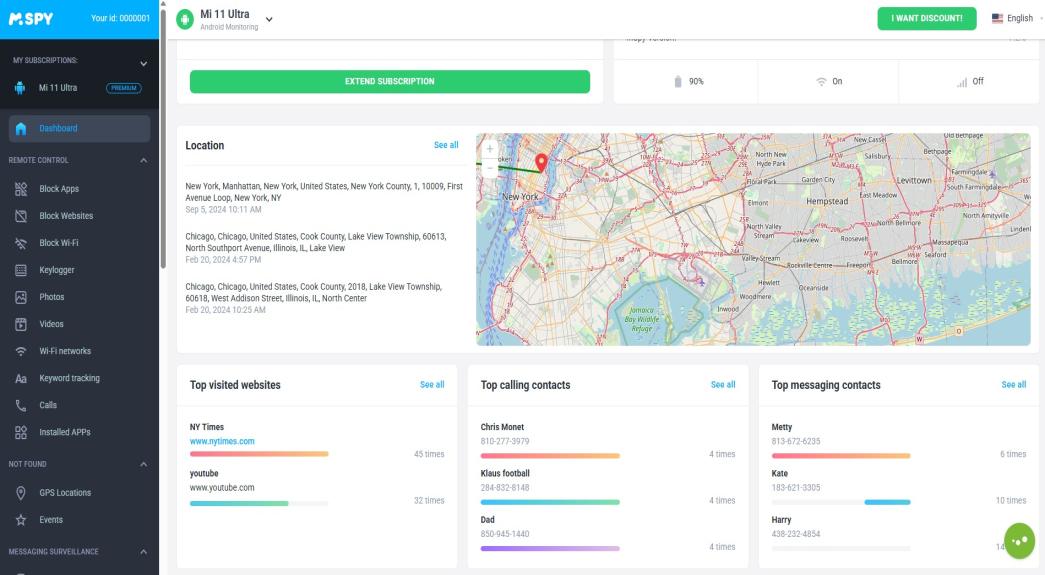Screen dimensions: 1045x575
Task: Open the www.nytimes.com link
Action: (x=222, y=442)
